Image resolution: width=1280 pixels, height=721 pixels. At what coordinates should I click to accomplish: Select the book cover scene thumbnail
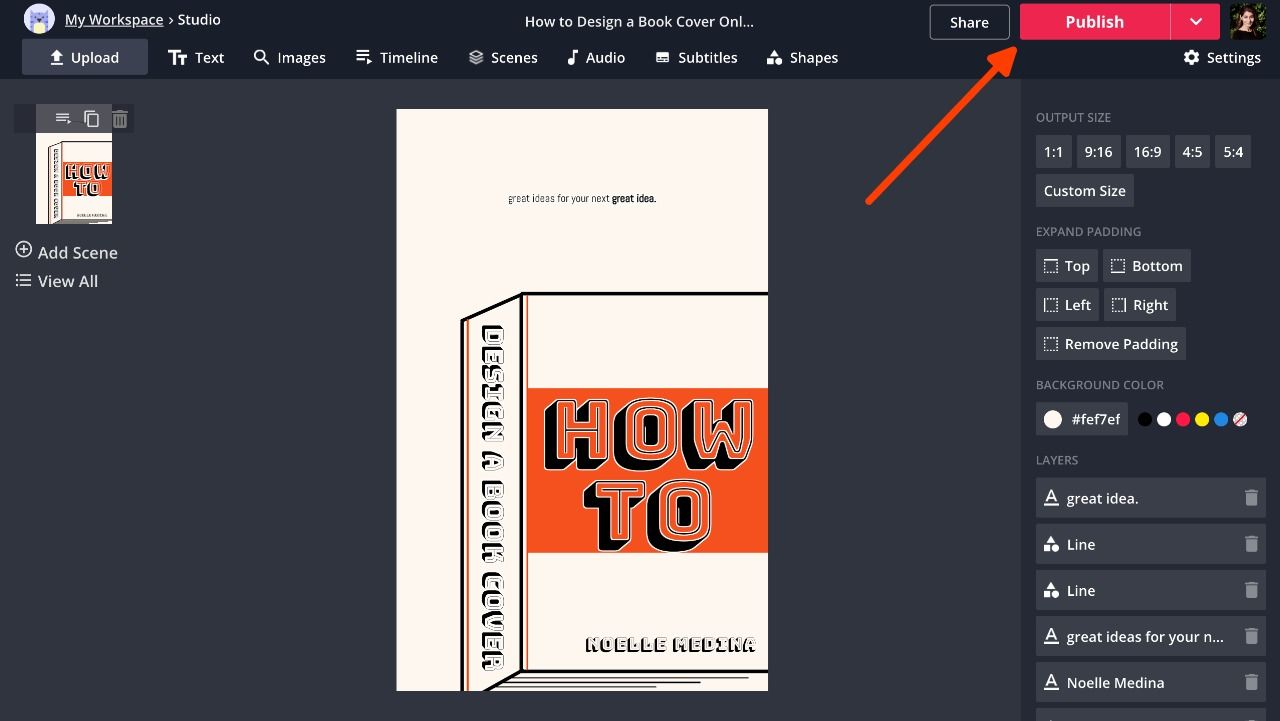[74, 178]
